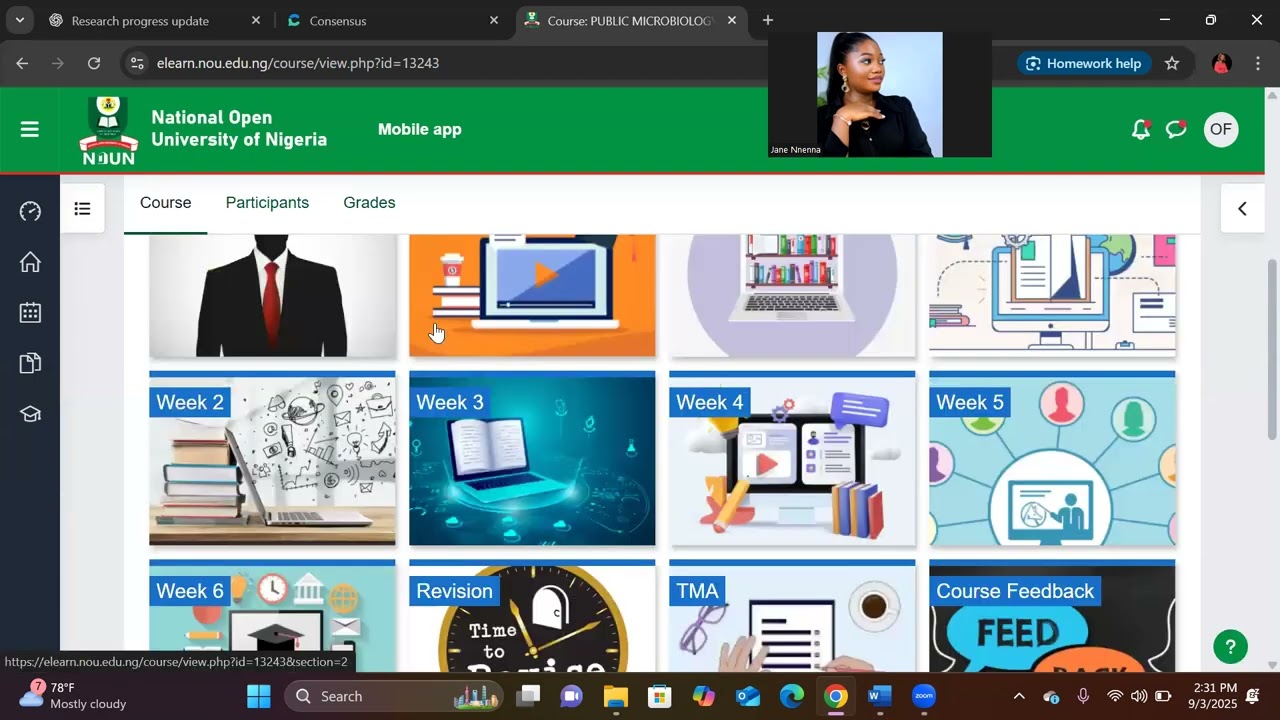Image resolution: width=1280 pixels, height=720 pixels.
Task: Select the Grades tab
Action: (x=369, y=203)
